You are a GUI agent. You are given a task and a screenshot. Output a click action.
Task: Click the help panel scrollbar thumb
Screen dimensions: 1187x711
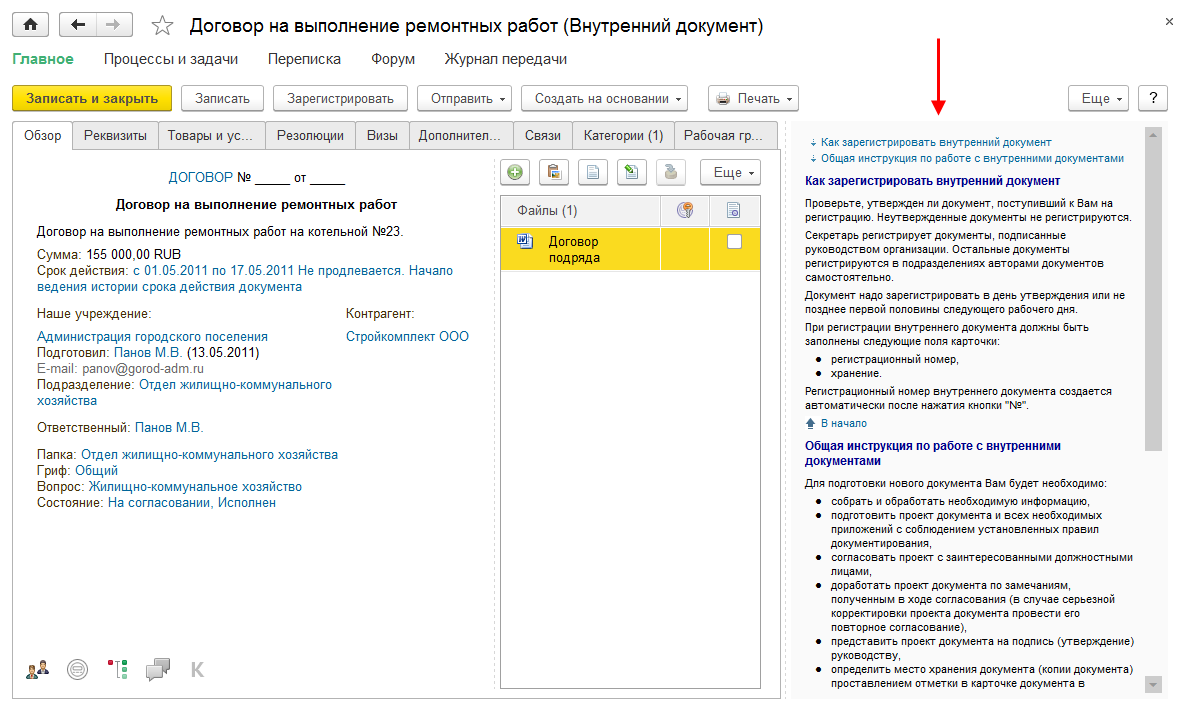(x=1153, y=296)
